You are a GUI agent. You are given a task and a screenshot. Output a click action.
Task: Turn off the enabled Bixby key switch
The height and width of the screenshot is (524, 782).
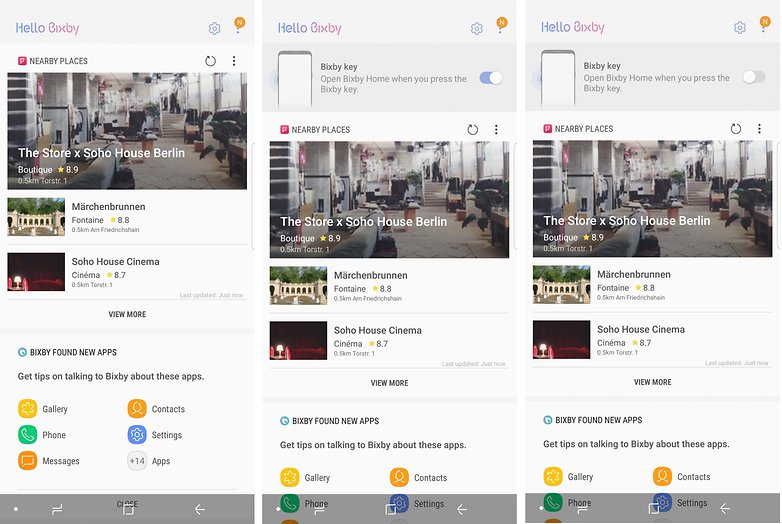point(491,78)
